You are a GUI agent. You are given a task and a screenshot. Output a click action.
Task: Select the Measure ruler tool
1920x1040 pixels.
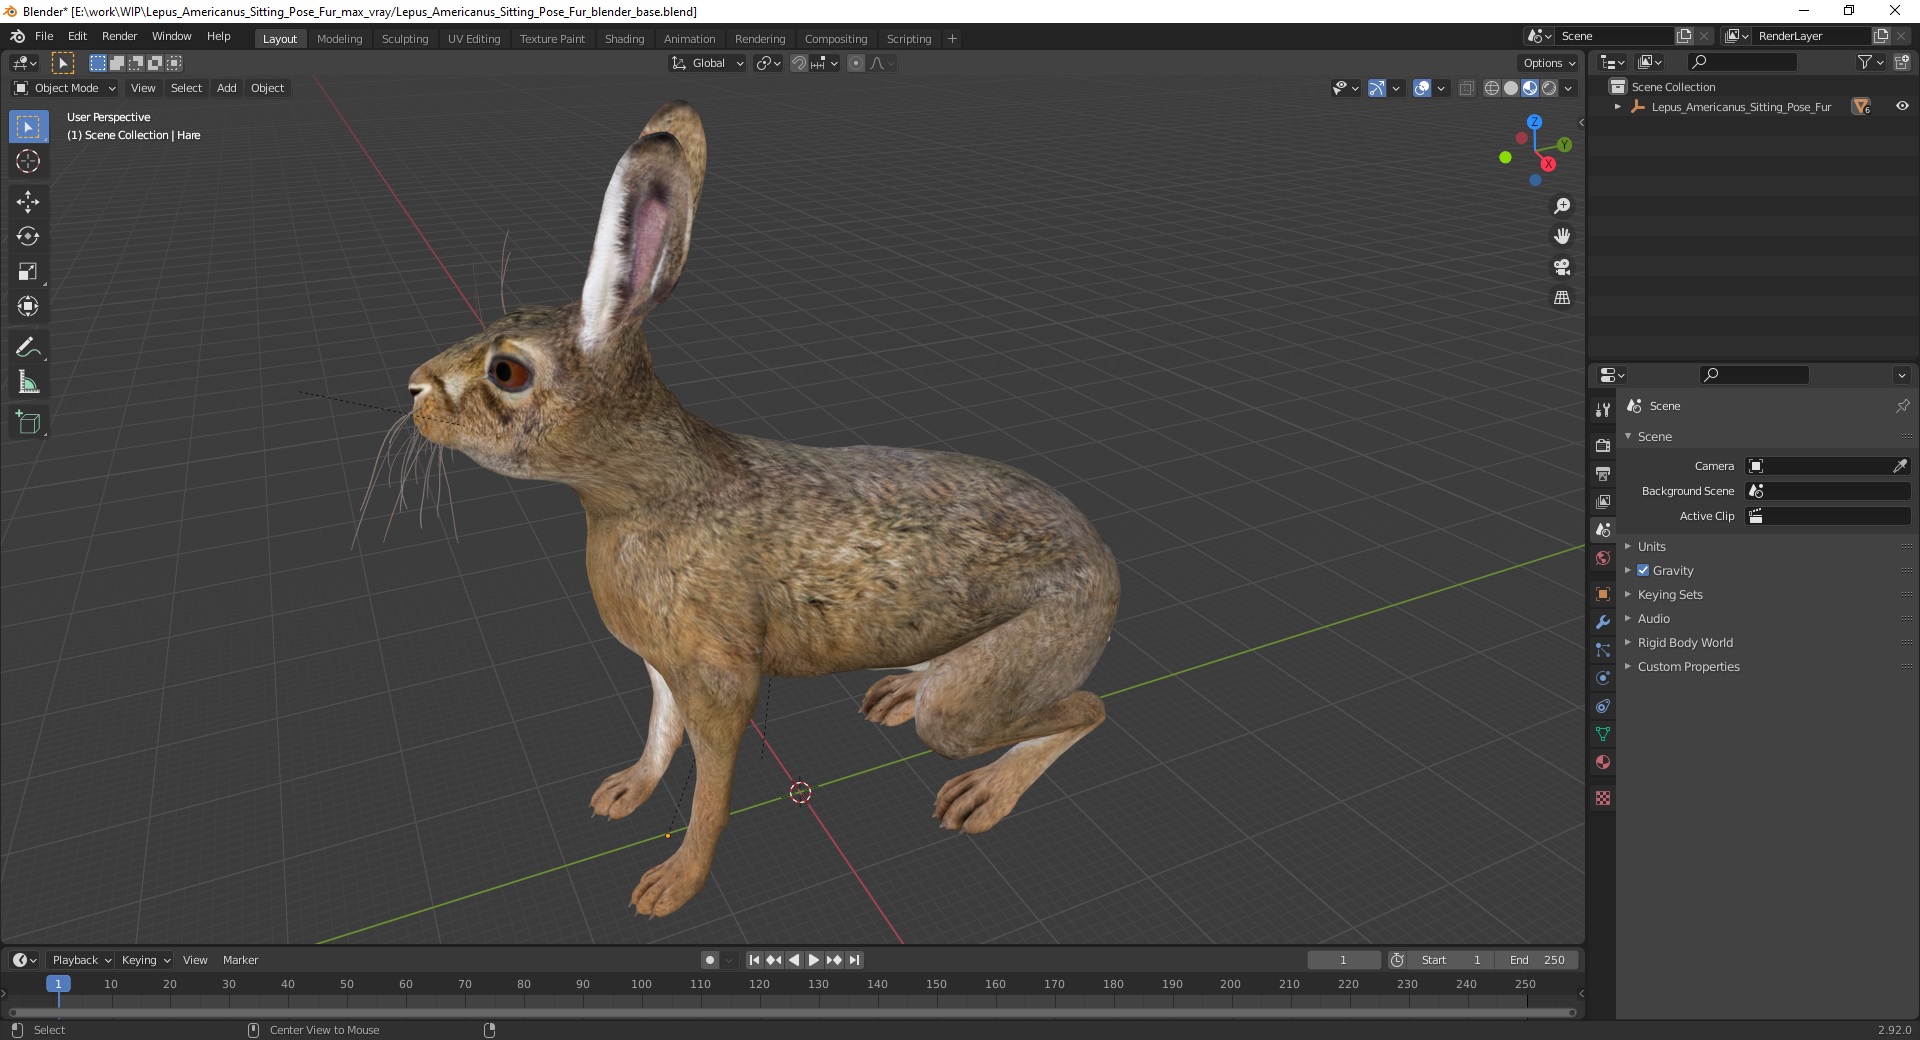(28, 383)
